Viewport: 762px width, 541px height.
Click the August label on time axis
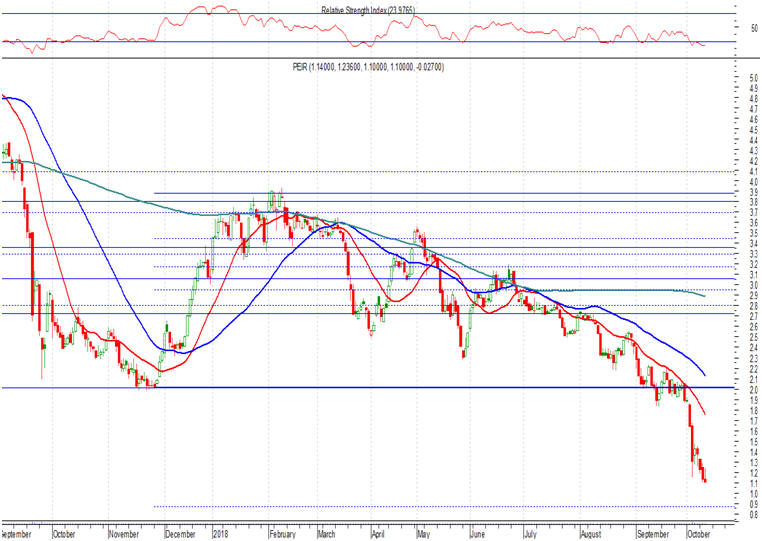592,534
